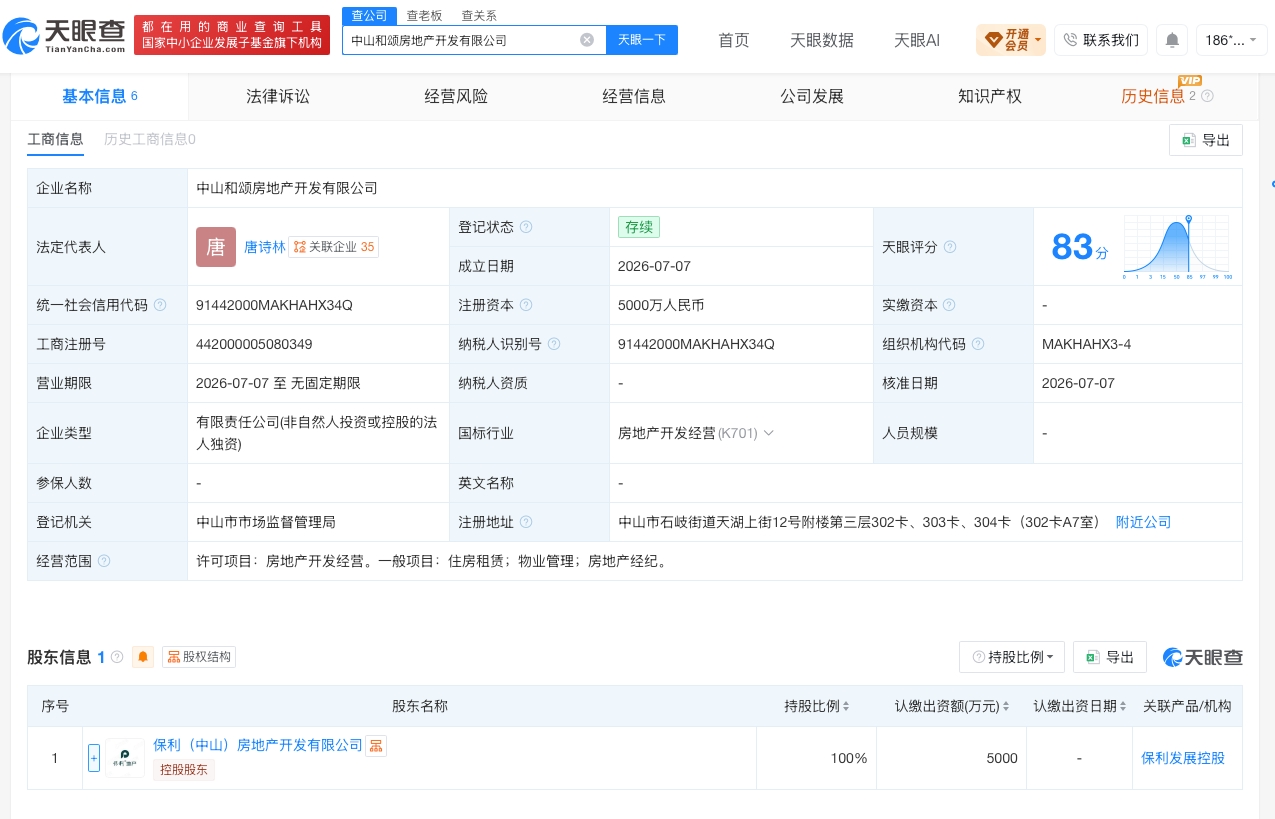Click the help icon next to 登记状态

(x=526, y=228)
